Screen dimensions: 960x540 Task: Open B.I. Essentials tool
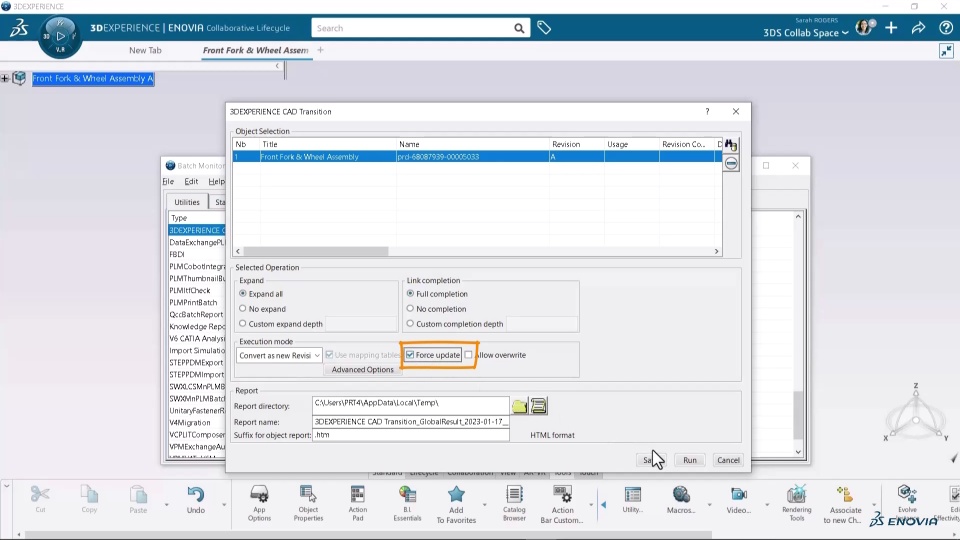[x=407, y=503]
